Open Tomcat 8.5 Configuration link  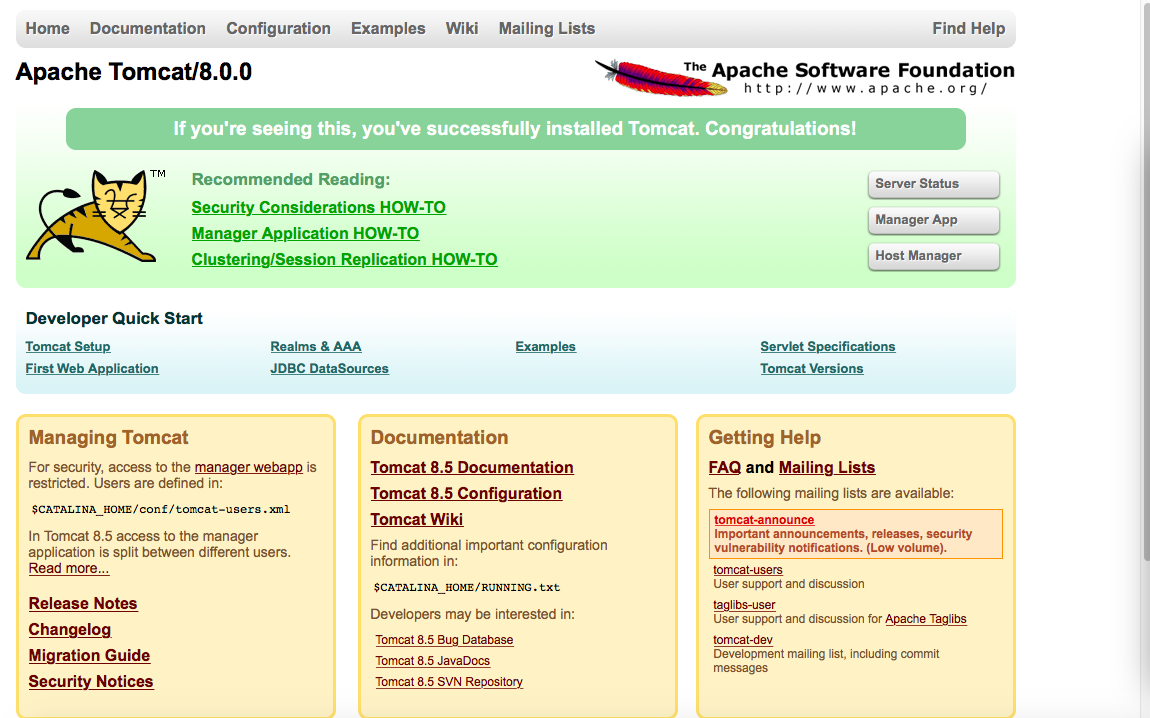pyautogui.click(x=466, y=494)
